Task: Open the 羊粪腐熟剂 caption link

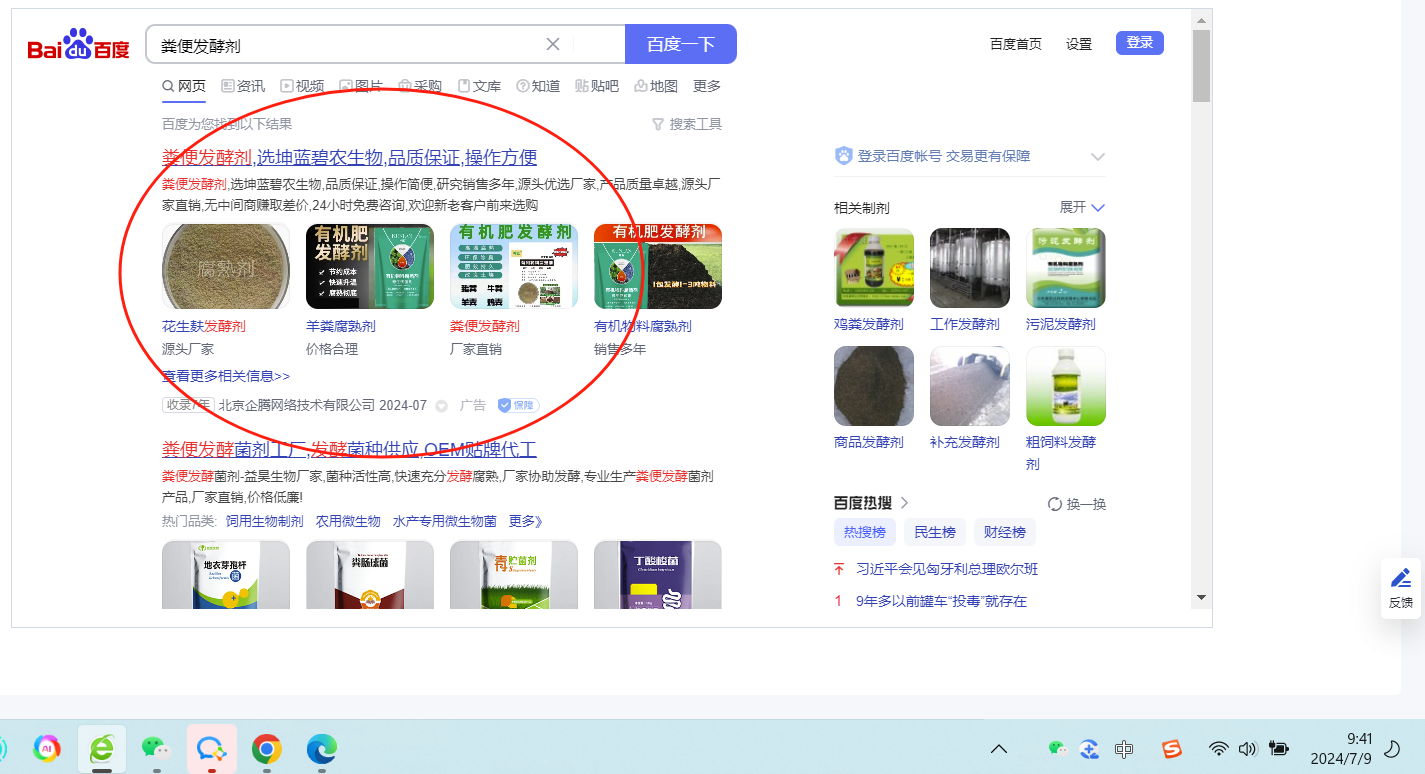Action: coord(341,326)
